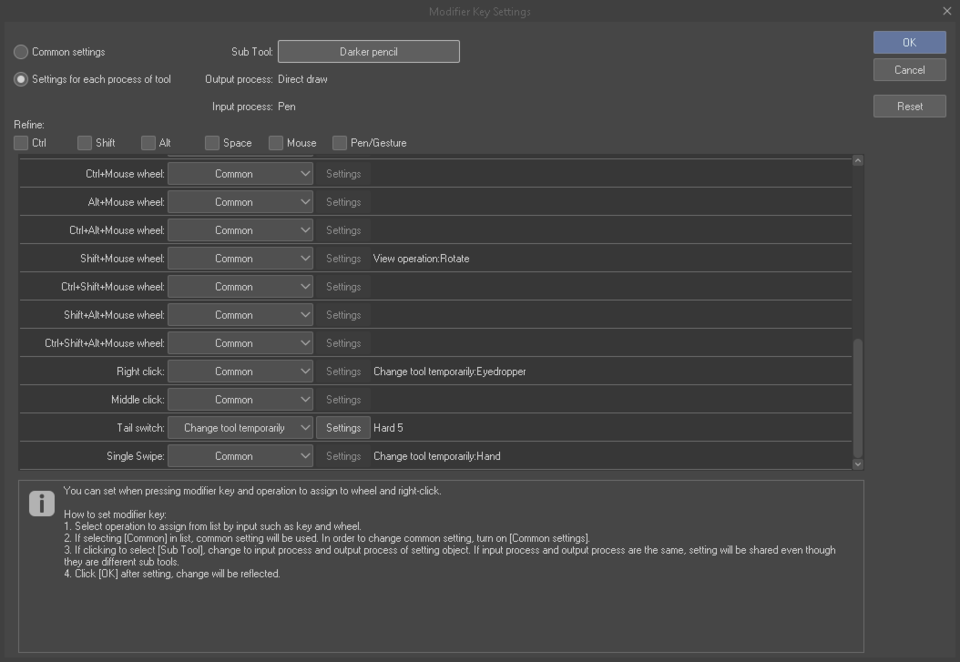960x662 pixels.
Task: Enable the Shift refine checkbox
Action: pyautogui.click(x=85, y=143)
